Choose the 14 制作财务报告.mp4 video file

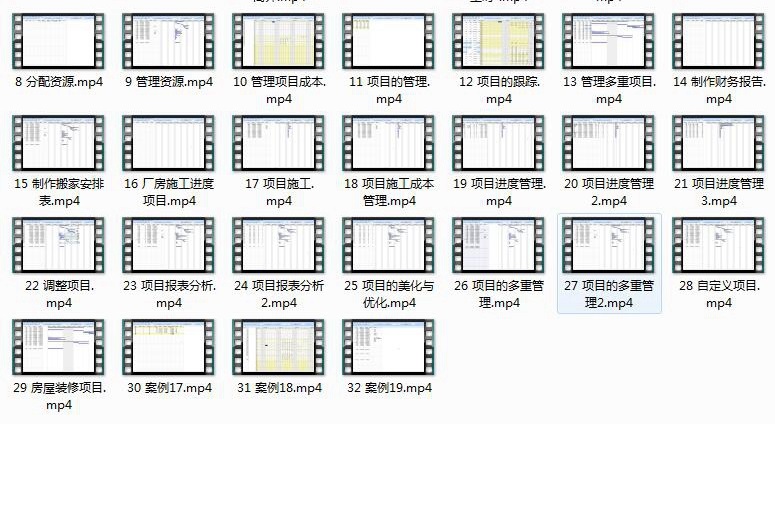pos(719,42)
